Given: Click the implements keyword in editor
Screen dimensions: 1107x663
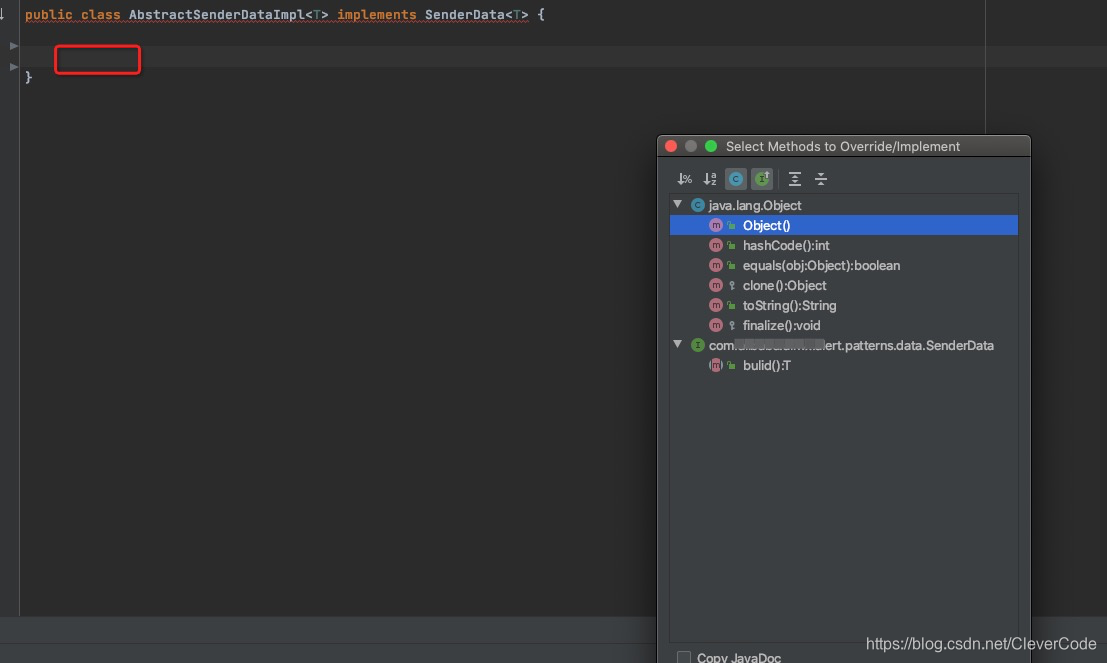Looking at the screenshot, I should 376,15.
